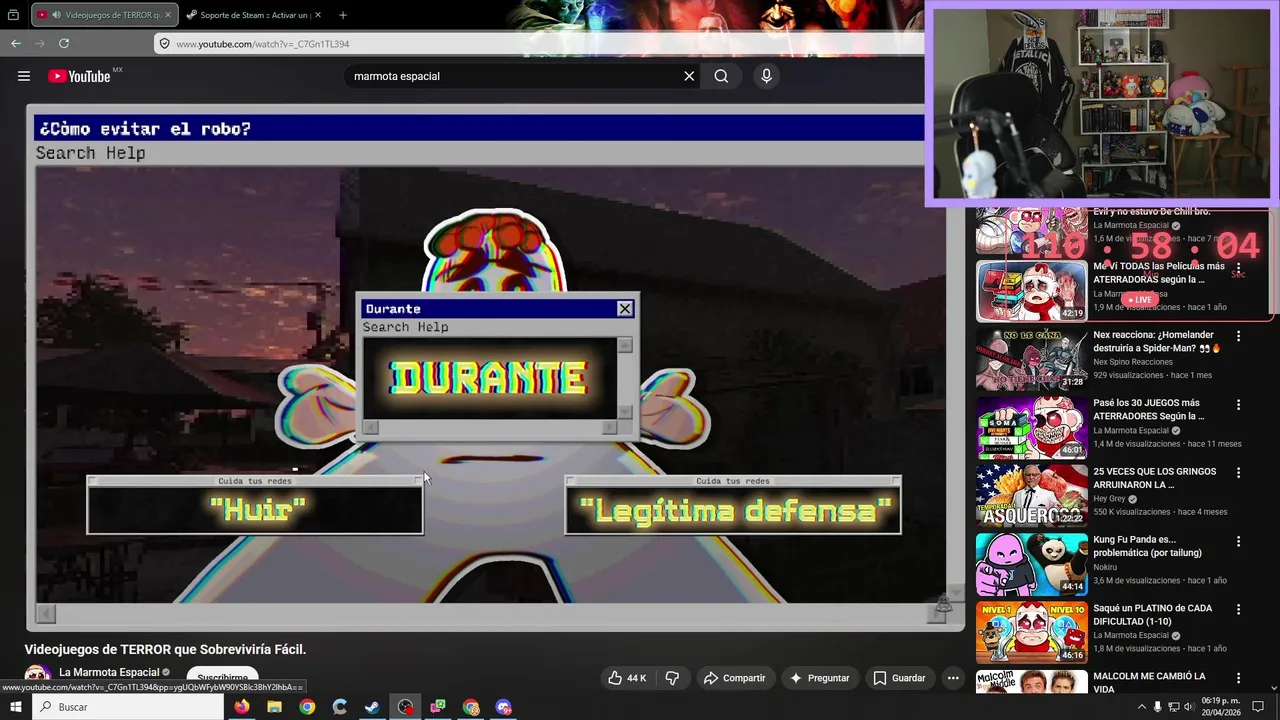Click the video title below the player
This screenshot has height=720, width=1280.
165,649
